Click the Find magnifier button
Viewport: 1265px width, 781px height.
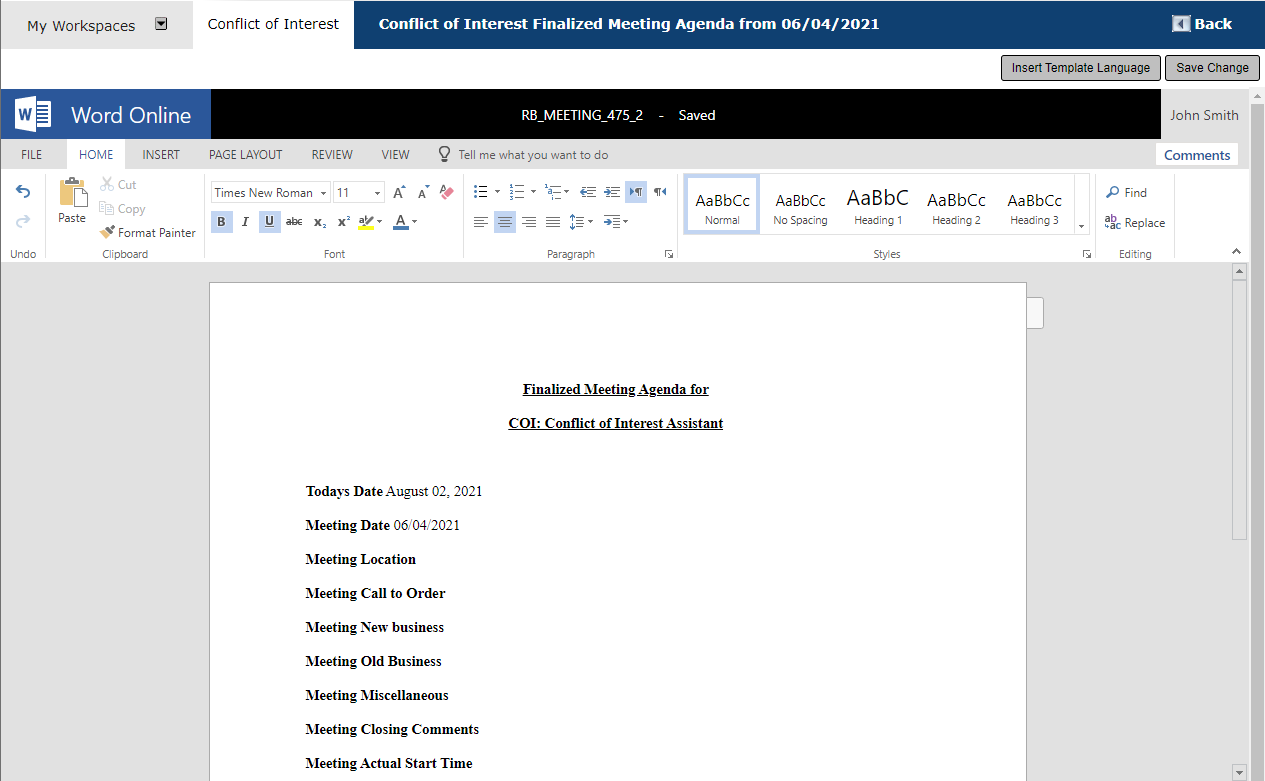pyautogui.click(x=1126, y=192)
